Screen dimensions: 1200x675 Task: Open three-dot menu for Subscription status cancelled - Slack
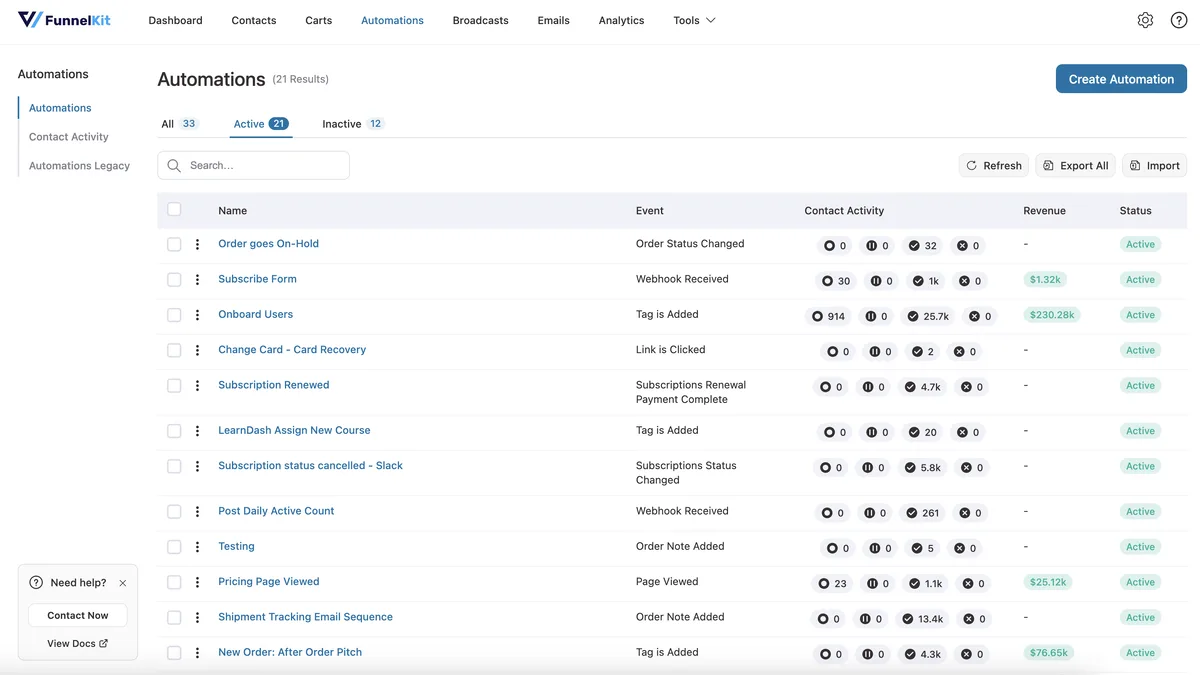click(197, 466)
